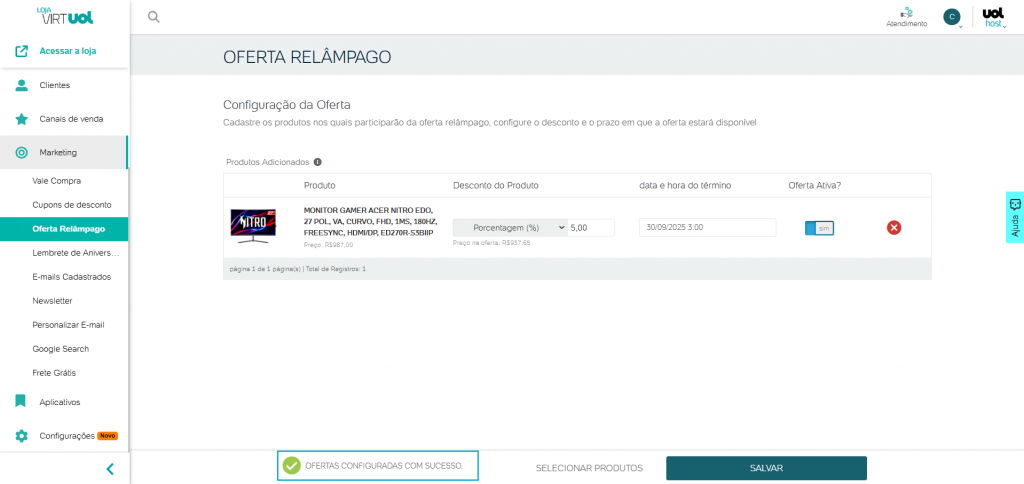Click the user avatar icon
1024x484 pixels.
click(x=951, y=17)
